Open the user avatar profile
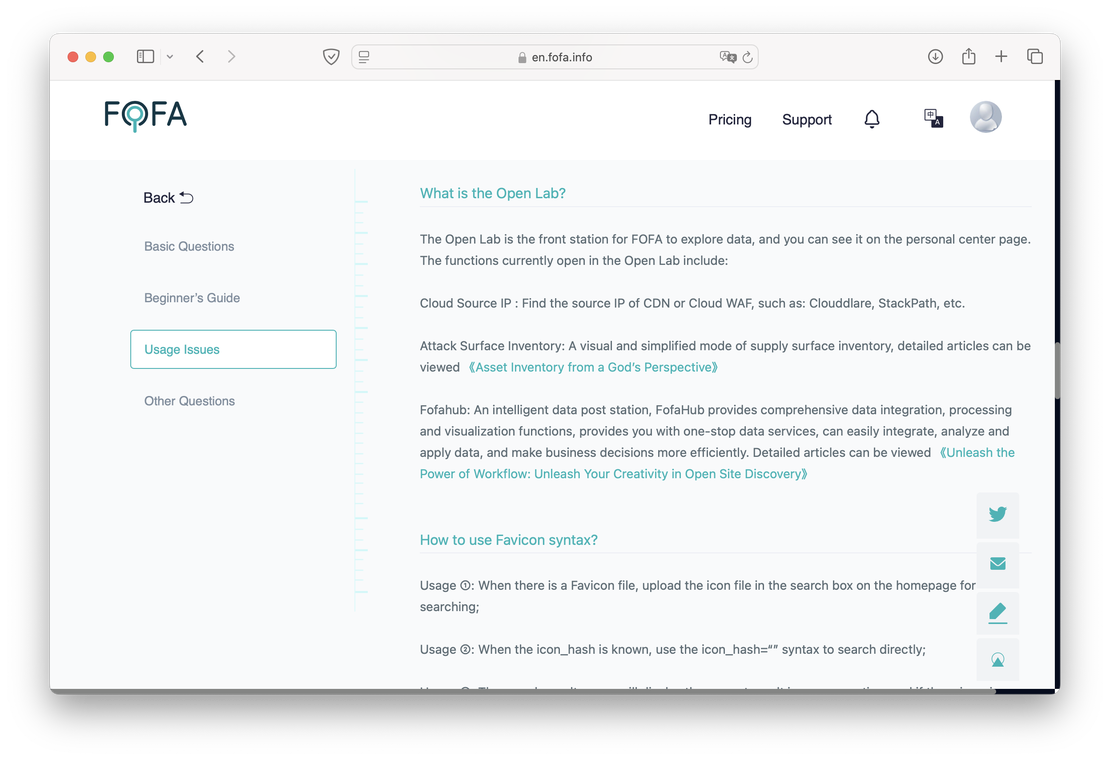1110x760 pixels. point(985,117)
